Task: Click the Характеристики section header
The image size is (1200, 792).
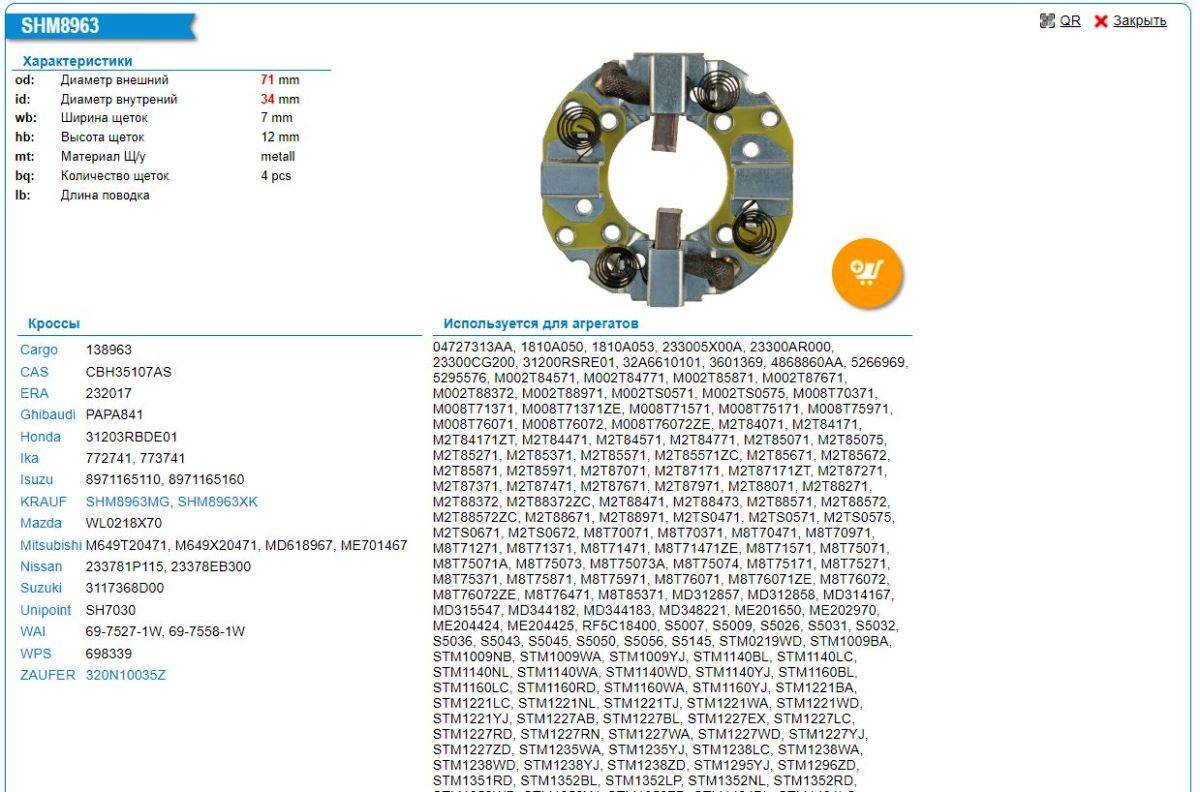Action: pos(77,61)
